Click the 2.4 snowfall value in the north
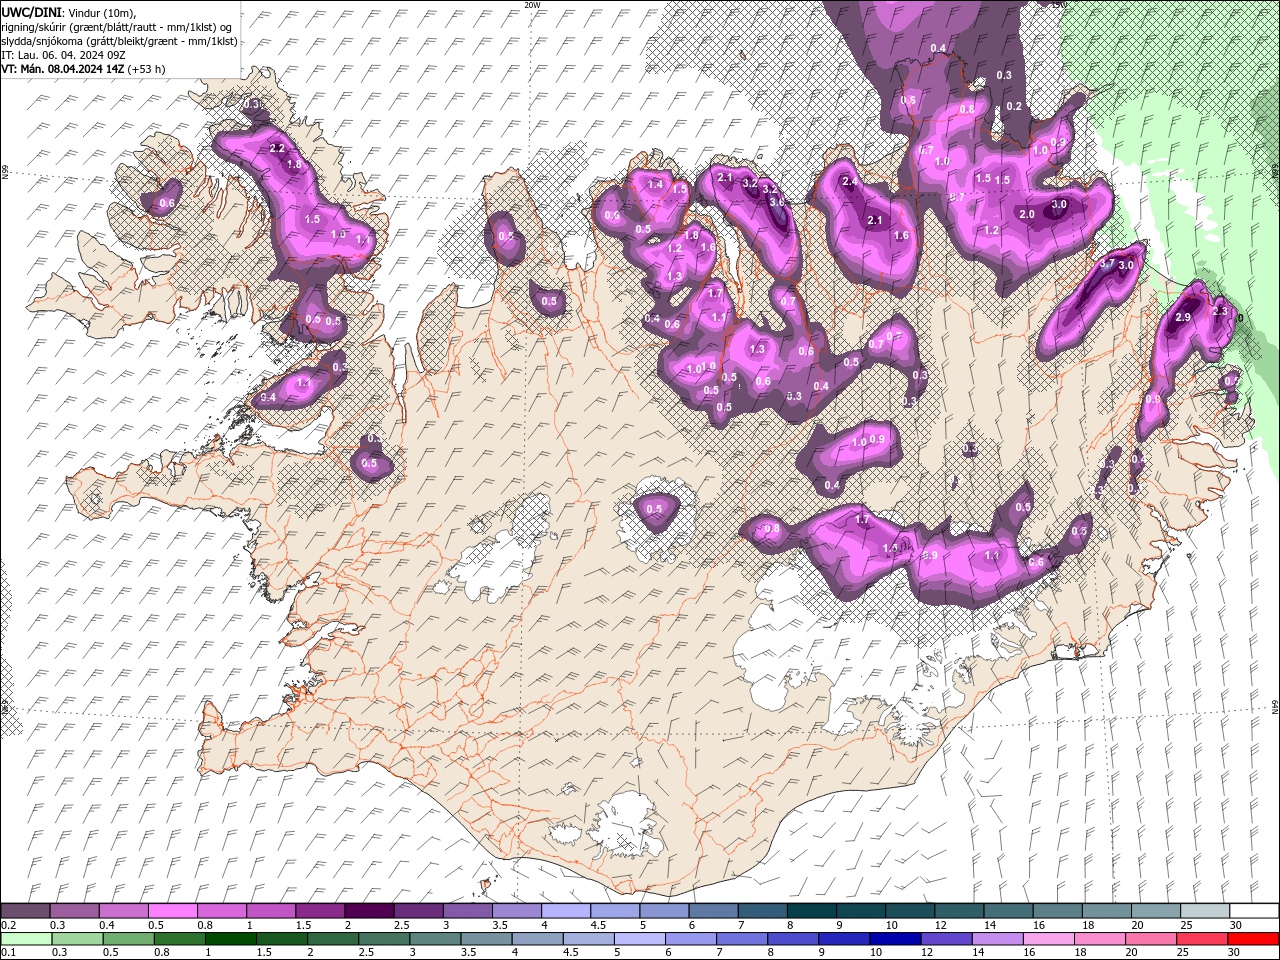Viewport: 1280px width, 960px height. tap(850, 182)
